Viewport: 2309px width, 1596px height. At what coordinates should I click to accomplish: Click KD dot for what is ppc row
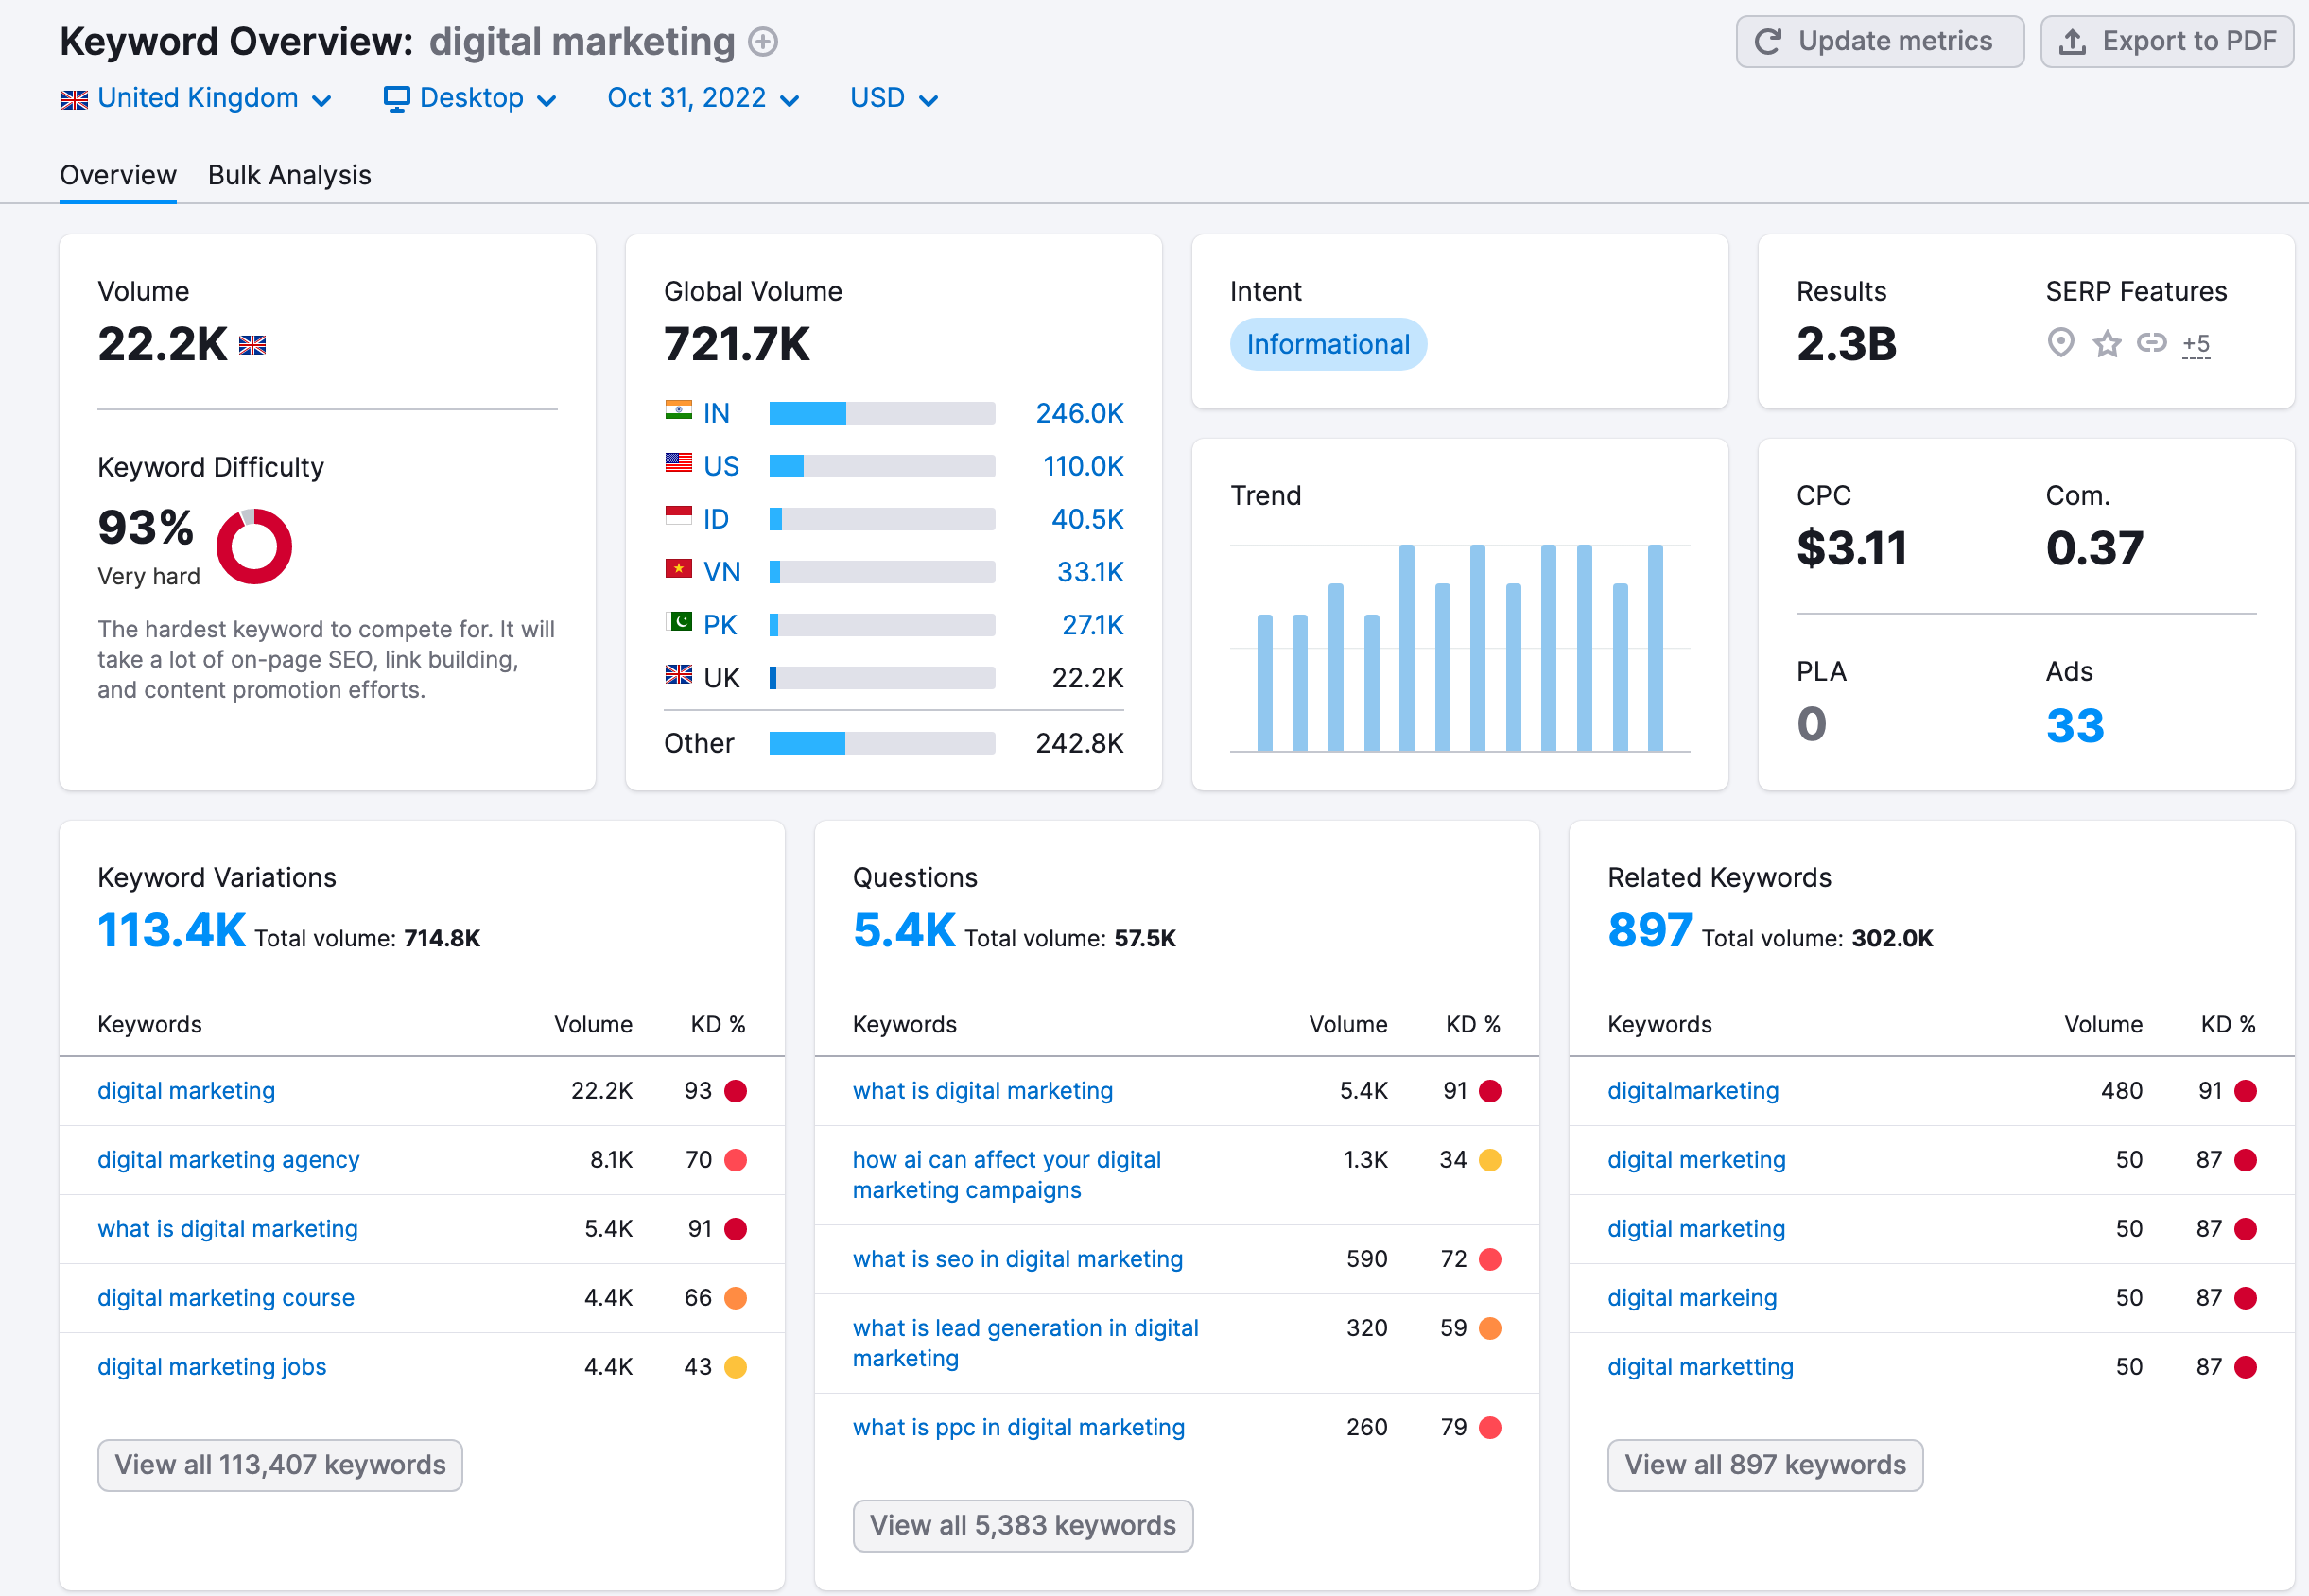tap(1490, 1427)
